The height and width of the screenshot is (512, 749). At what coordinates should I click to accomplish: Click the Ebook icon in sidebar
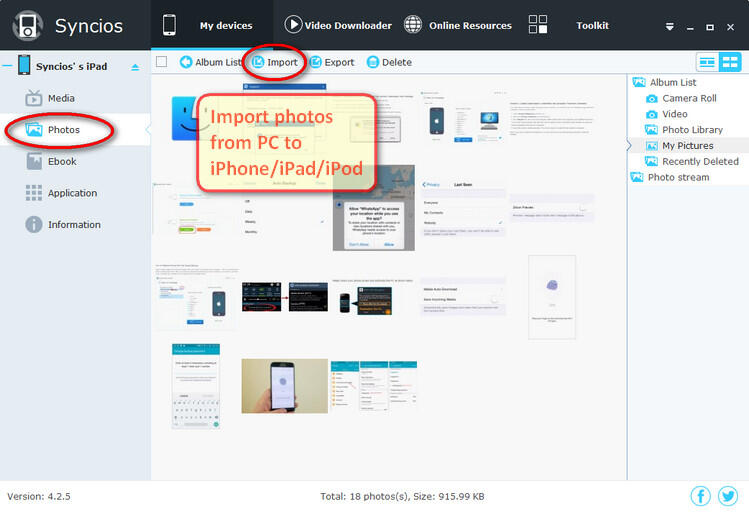pos(34,161)
